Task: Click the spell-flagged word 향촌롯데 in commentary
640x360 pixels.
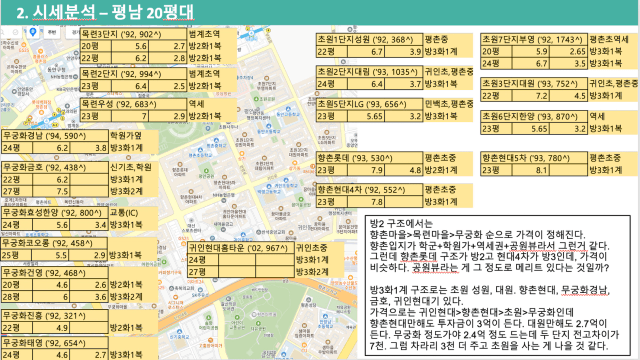Action: 418,257
